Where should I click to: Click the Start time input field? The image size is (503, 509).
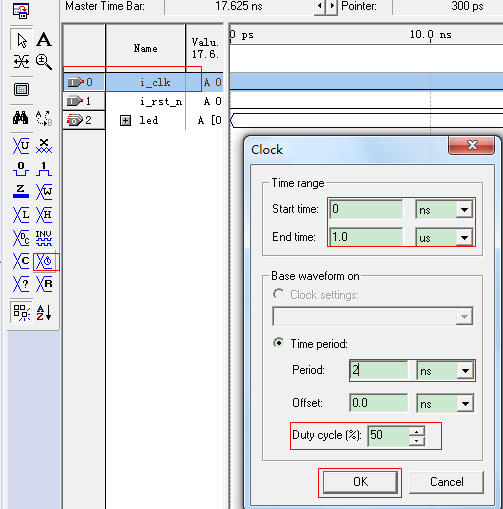coord(366,210)
